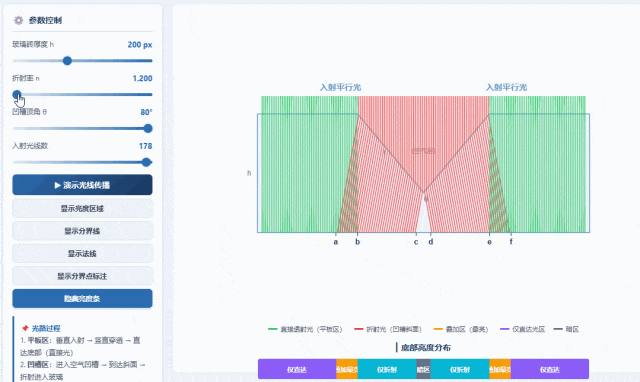Click the 凹槽顶角 θ label
Screen dimensions: 640x382
point(29,112)
